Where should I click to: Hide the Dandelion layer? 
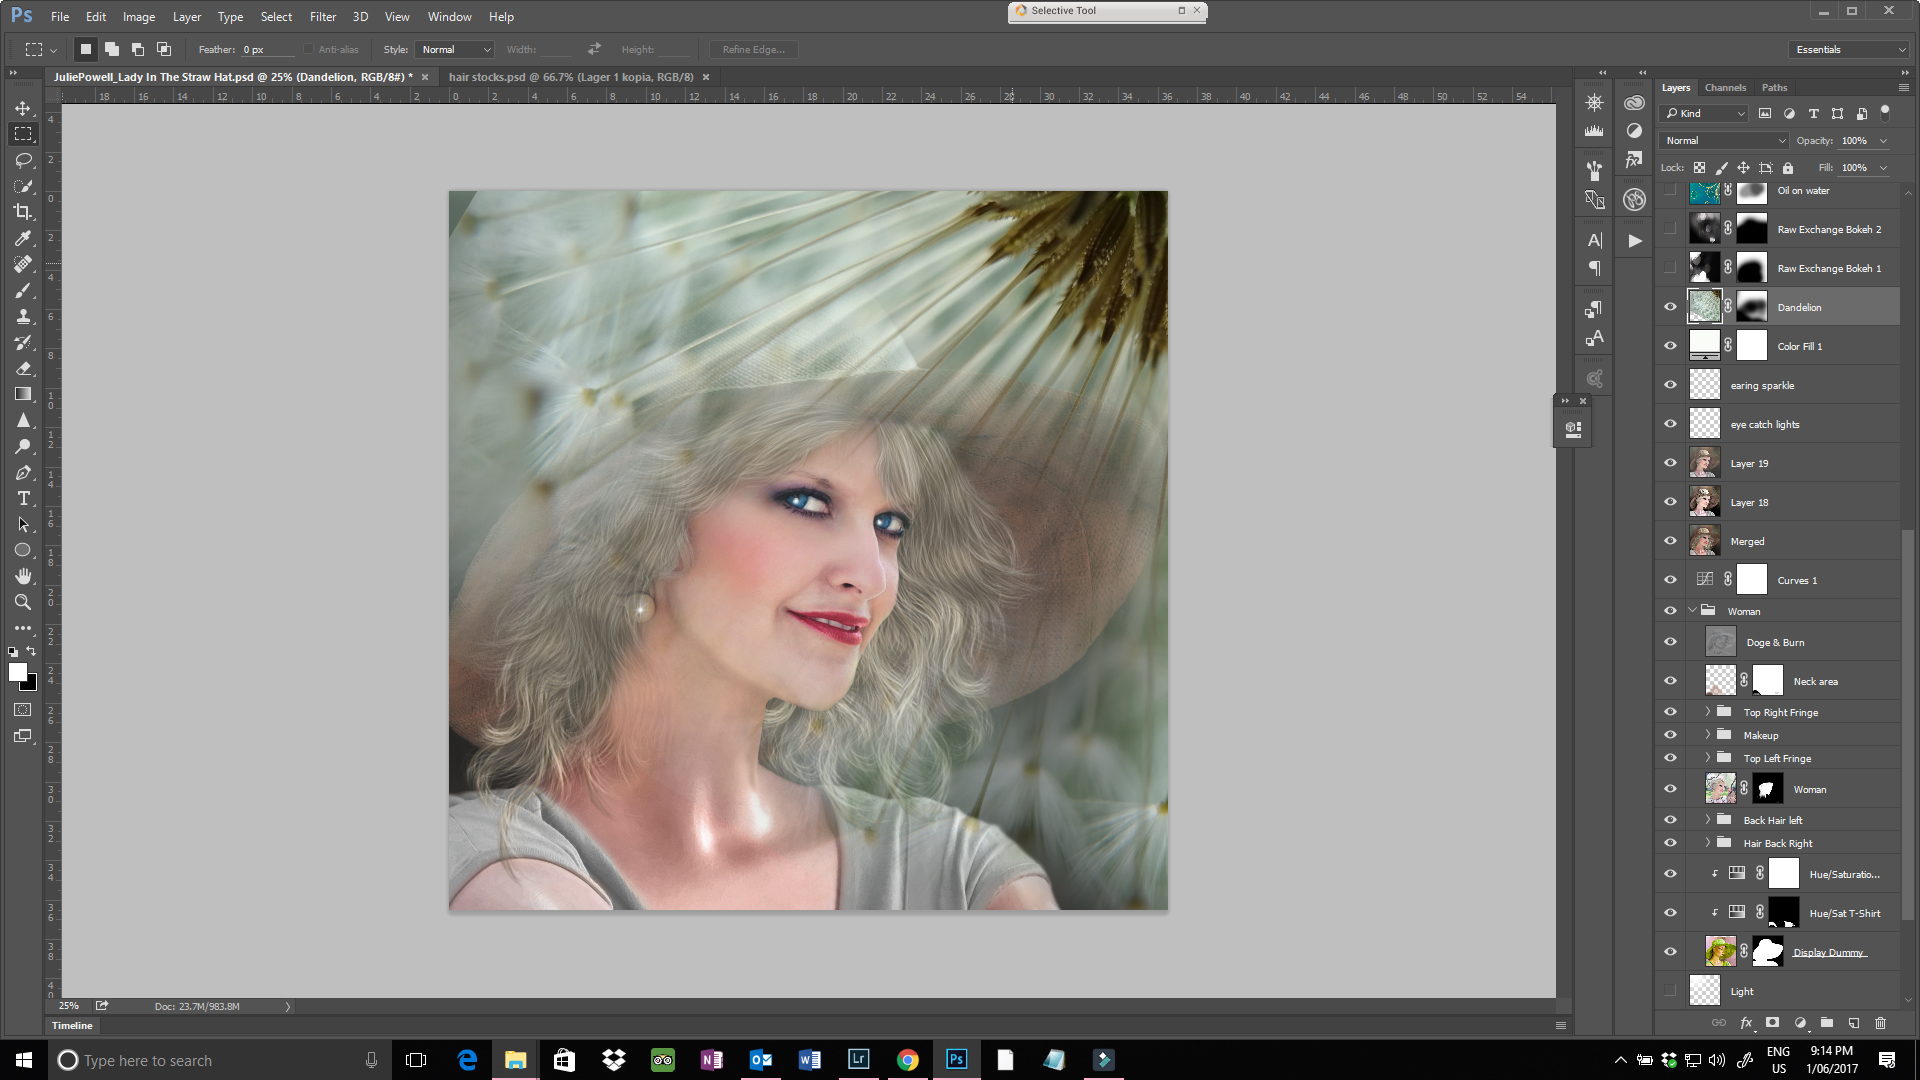pos(1670,307)
